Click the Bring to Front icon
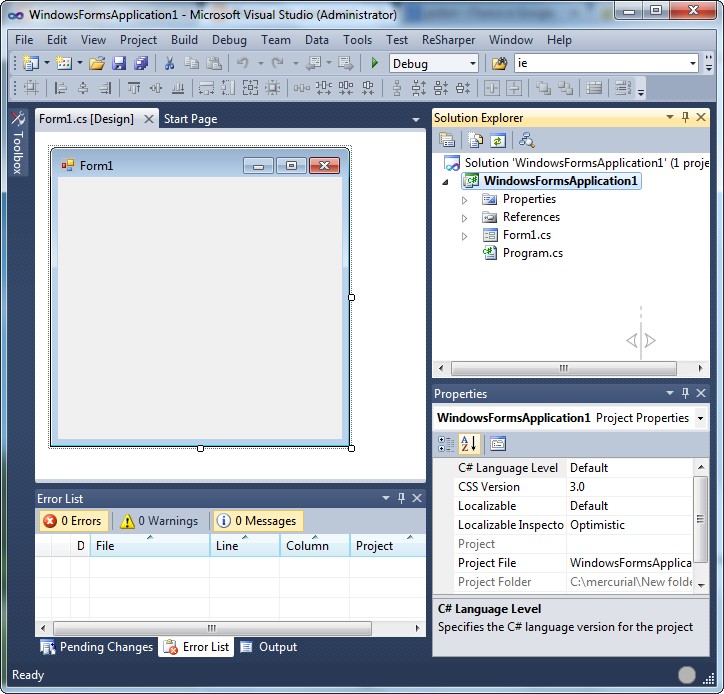724x694 pixels. (543, 87)
